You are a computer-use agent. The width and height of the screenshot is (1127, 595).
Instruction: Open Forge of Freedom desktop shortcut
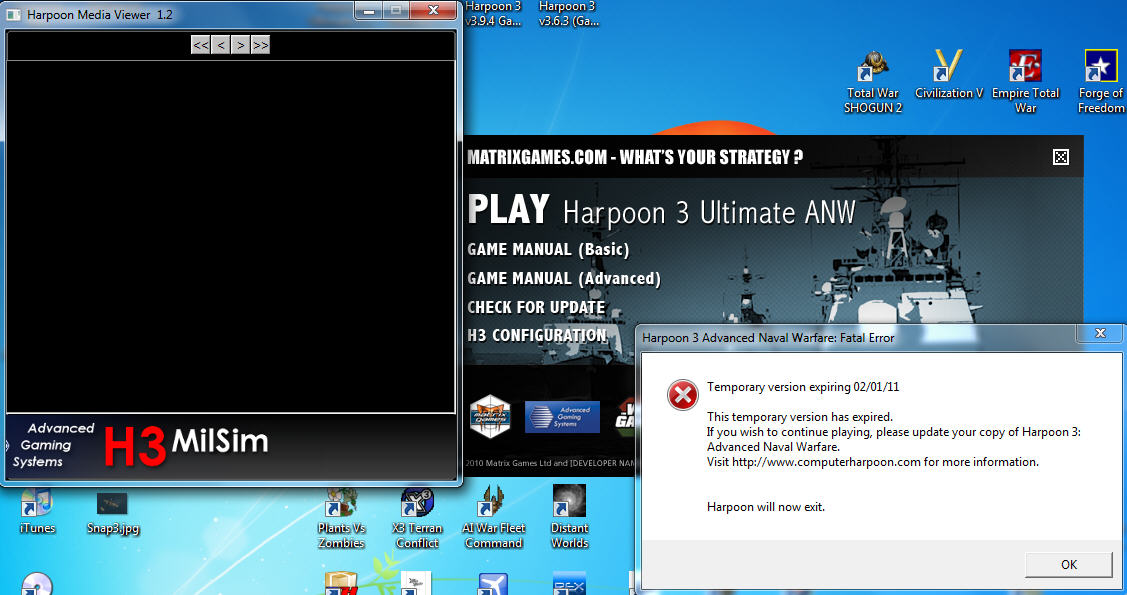(1100, 82)
